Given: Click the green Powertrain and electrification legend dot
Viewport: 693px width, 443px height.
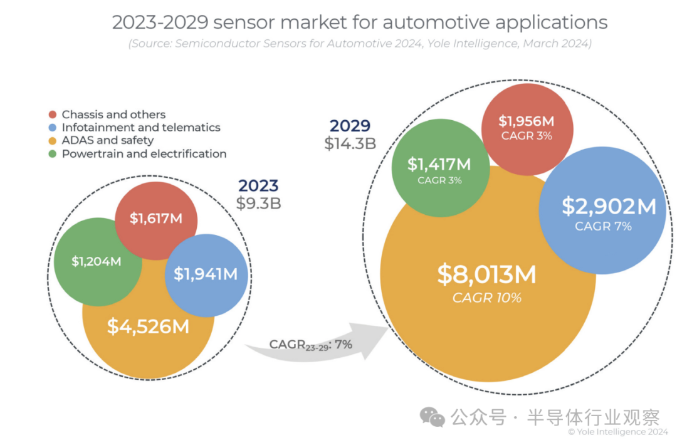Looking at the screenshot, I should pyautogui.click(x=53, y=154).
